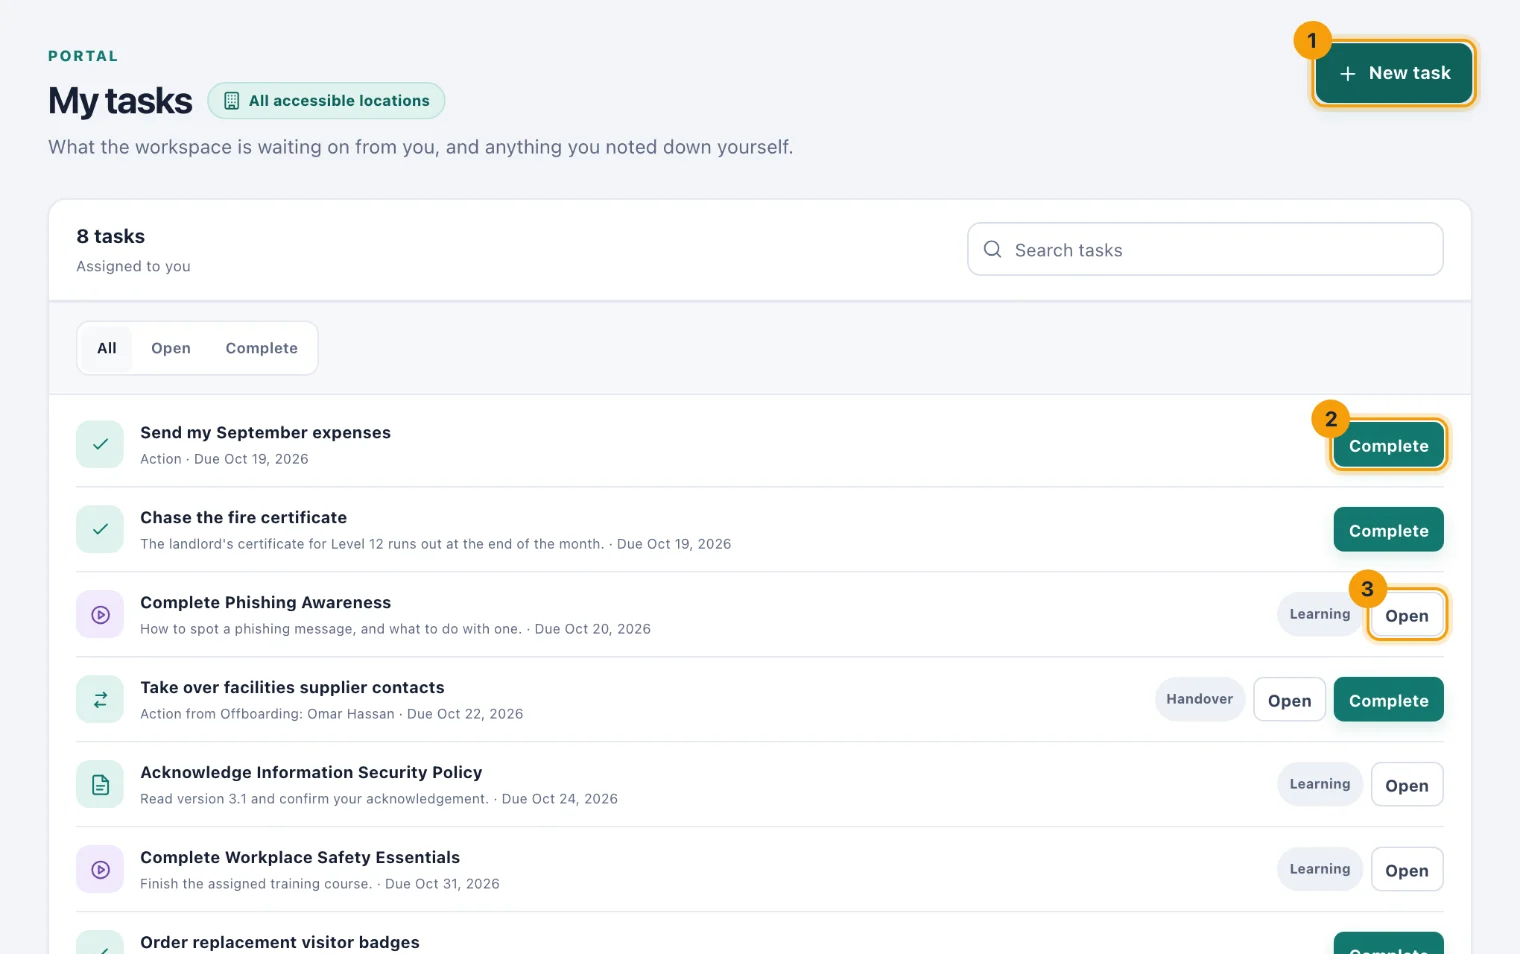Create a new task with New task button

tap(1394, 73)
